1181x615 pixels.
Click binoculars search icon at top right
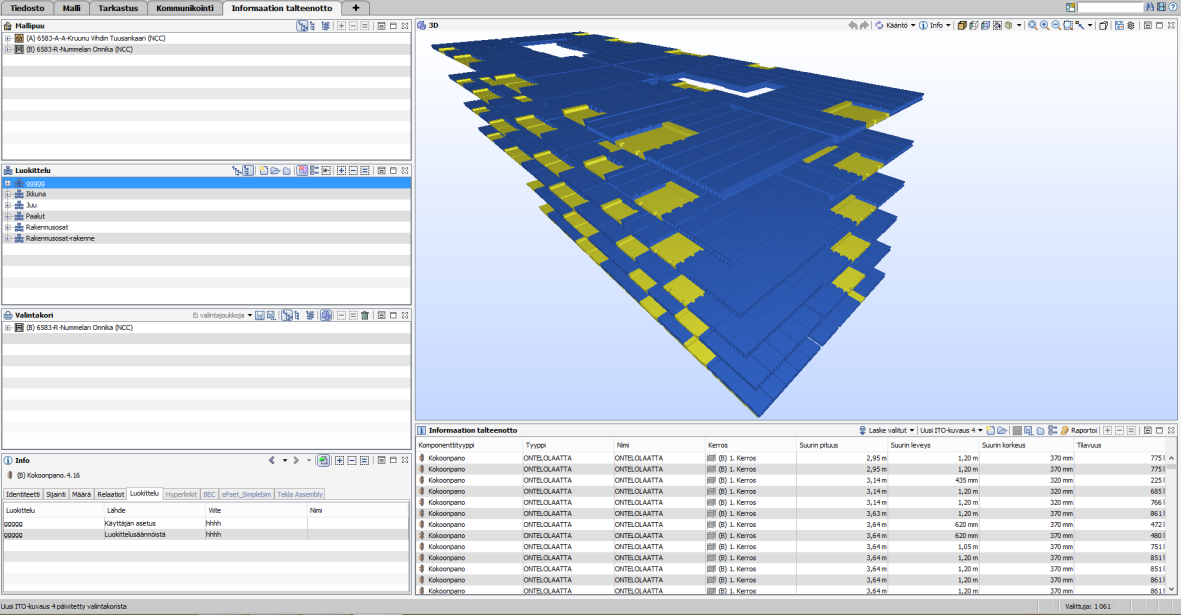pyautogui.click(x=1149, y=7)
